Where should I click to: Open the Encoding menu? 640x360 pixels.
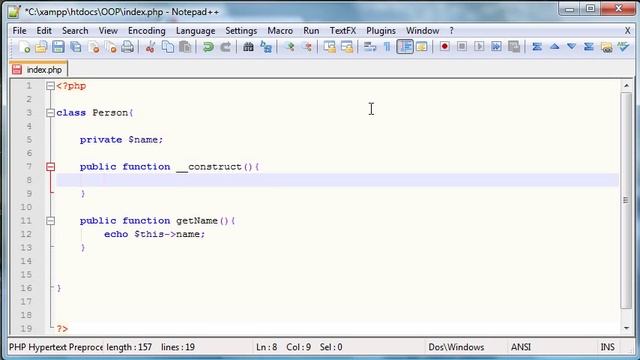147,31
